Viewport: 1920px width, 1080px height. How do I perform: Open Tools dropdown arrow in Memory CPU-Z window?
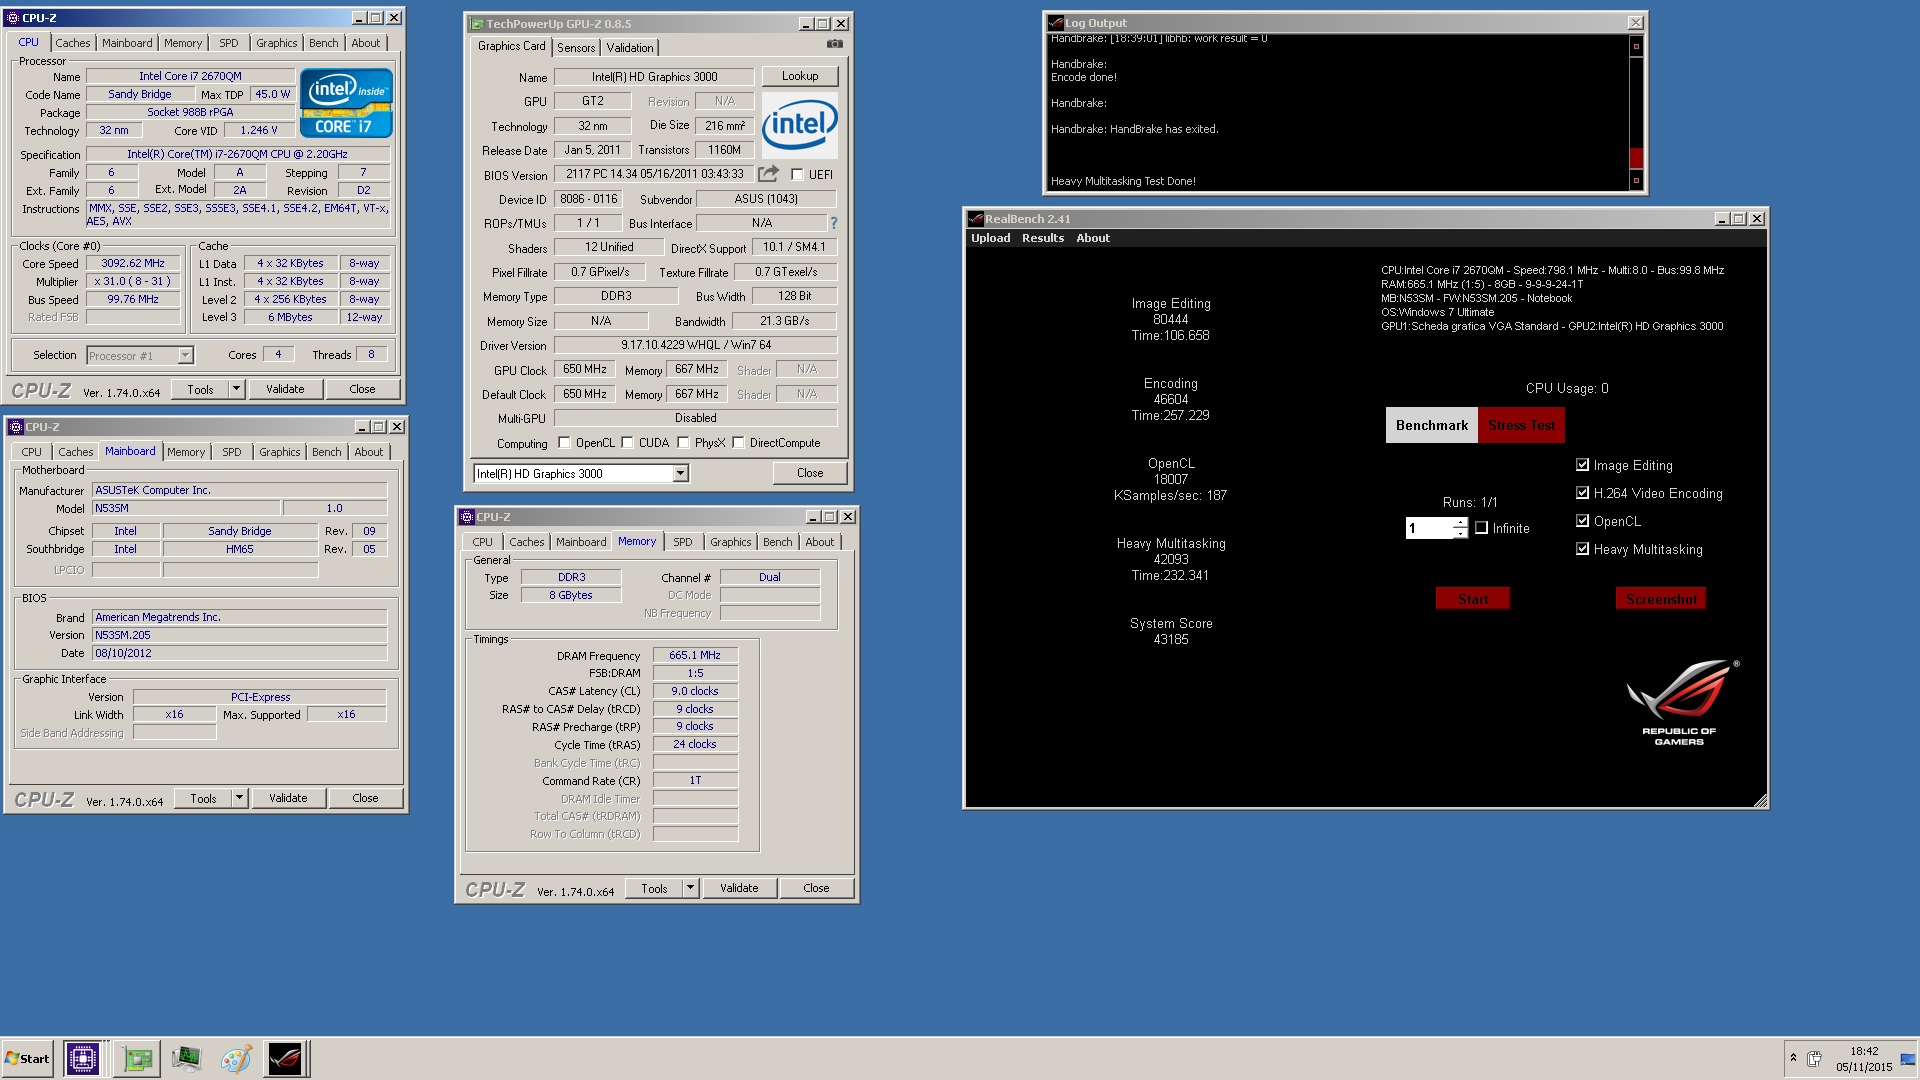coord(690,888)
